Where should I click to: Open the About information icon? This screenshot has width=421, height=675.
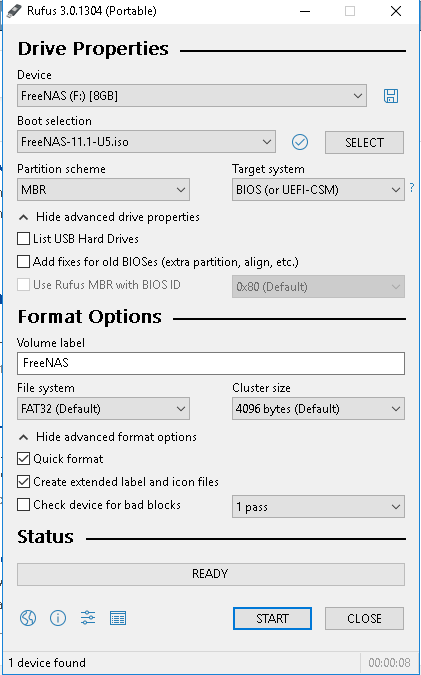58,618
